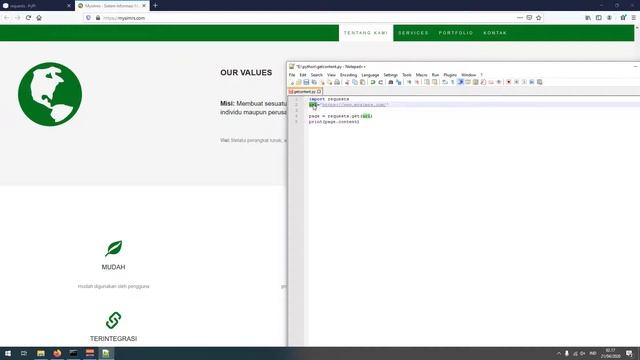Image resolution: width=640 pixels, height=360 pixels.
Task: Click Notepad++ Zoom out icon
Action: click(417, 82)
